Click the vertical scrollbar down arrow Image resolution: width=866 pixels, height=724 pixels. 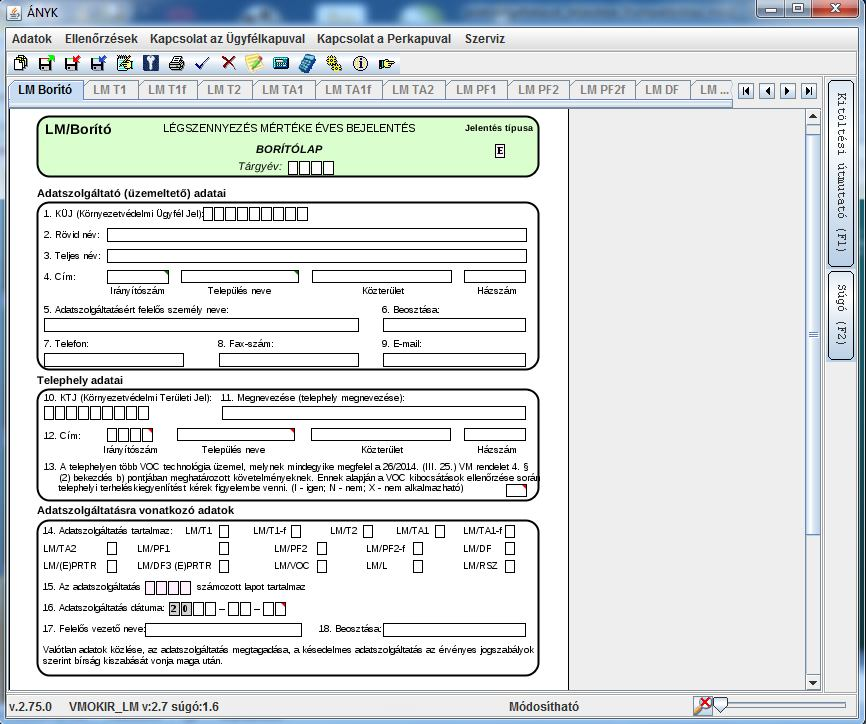click(x=812, y=683)
